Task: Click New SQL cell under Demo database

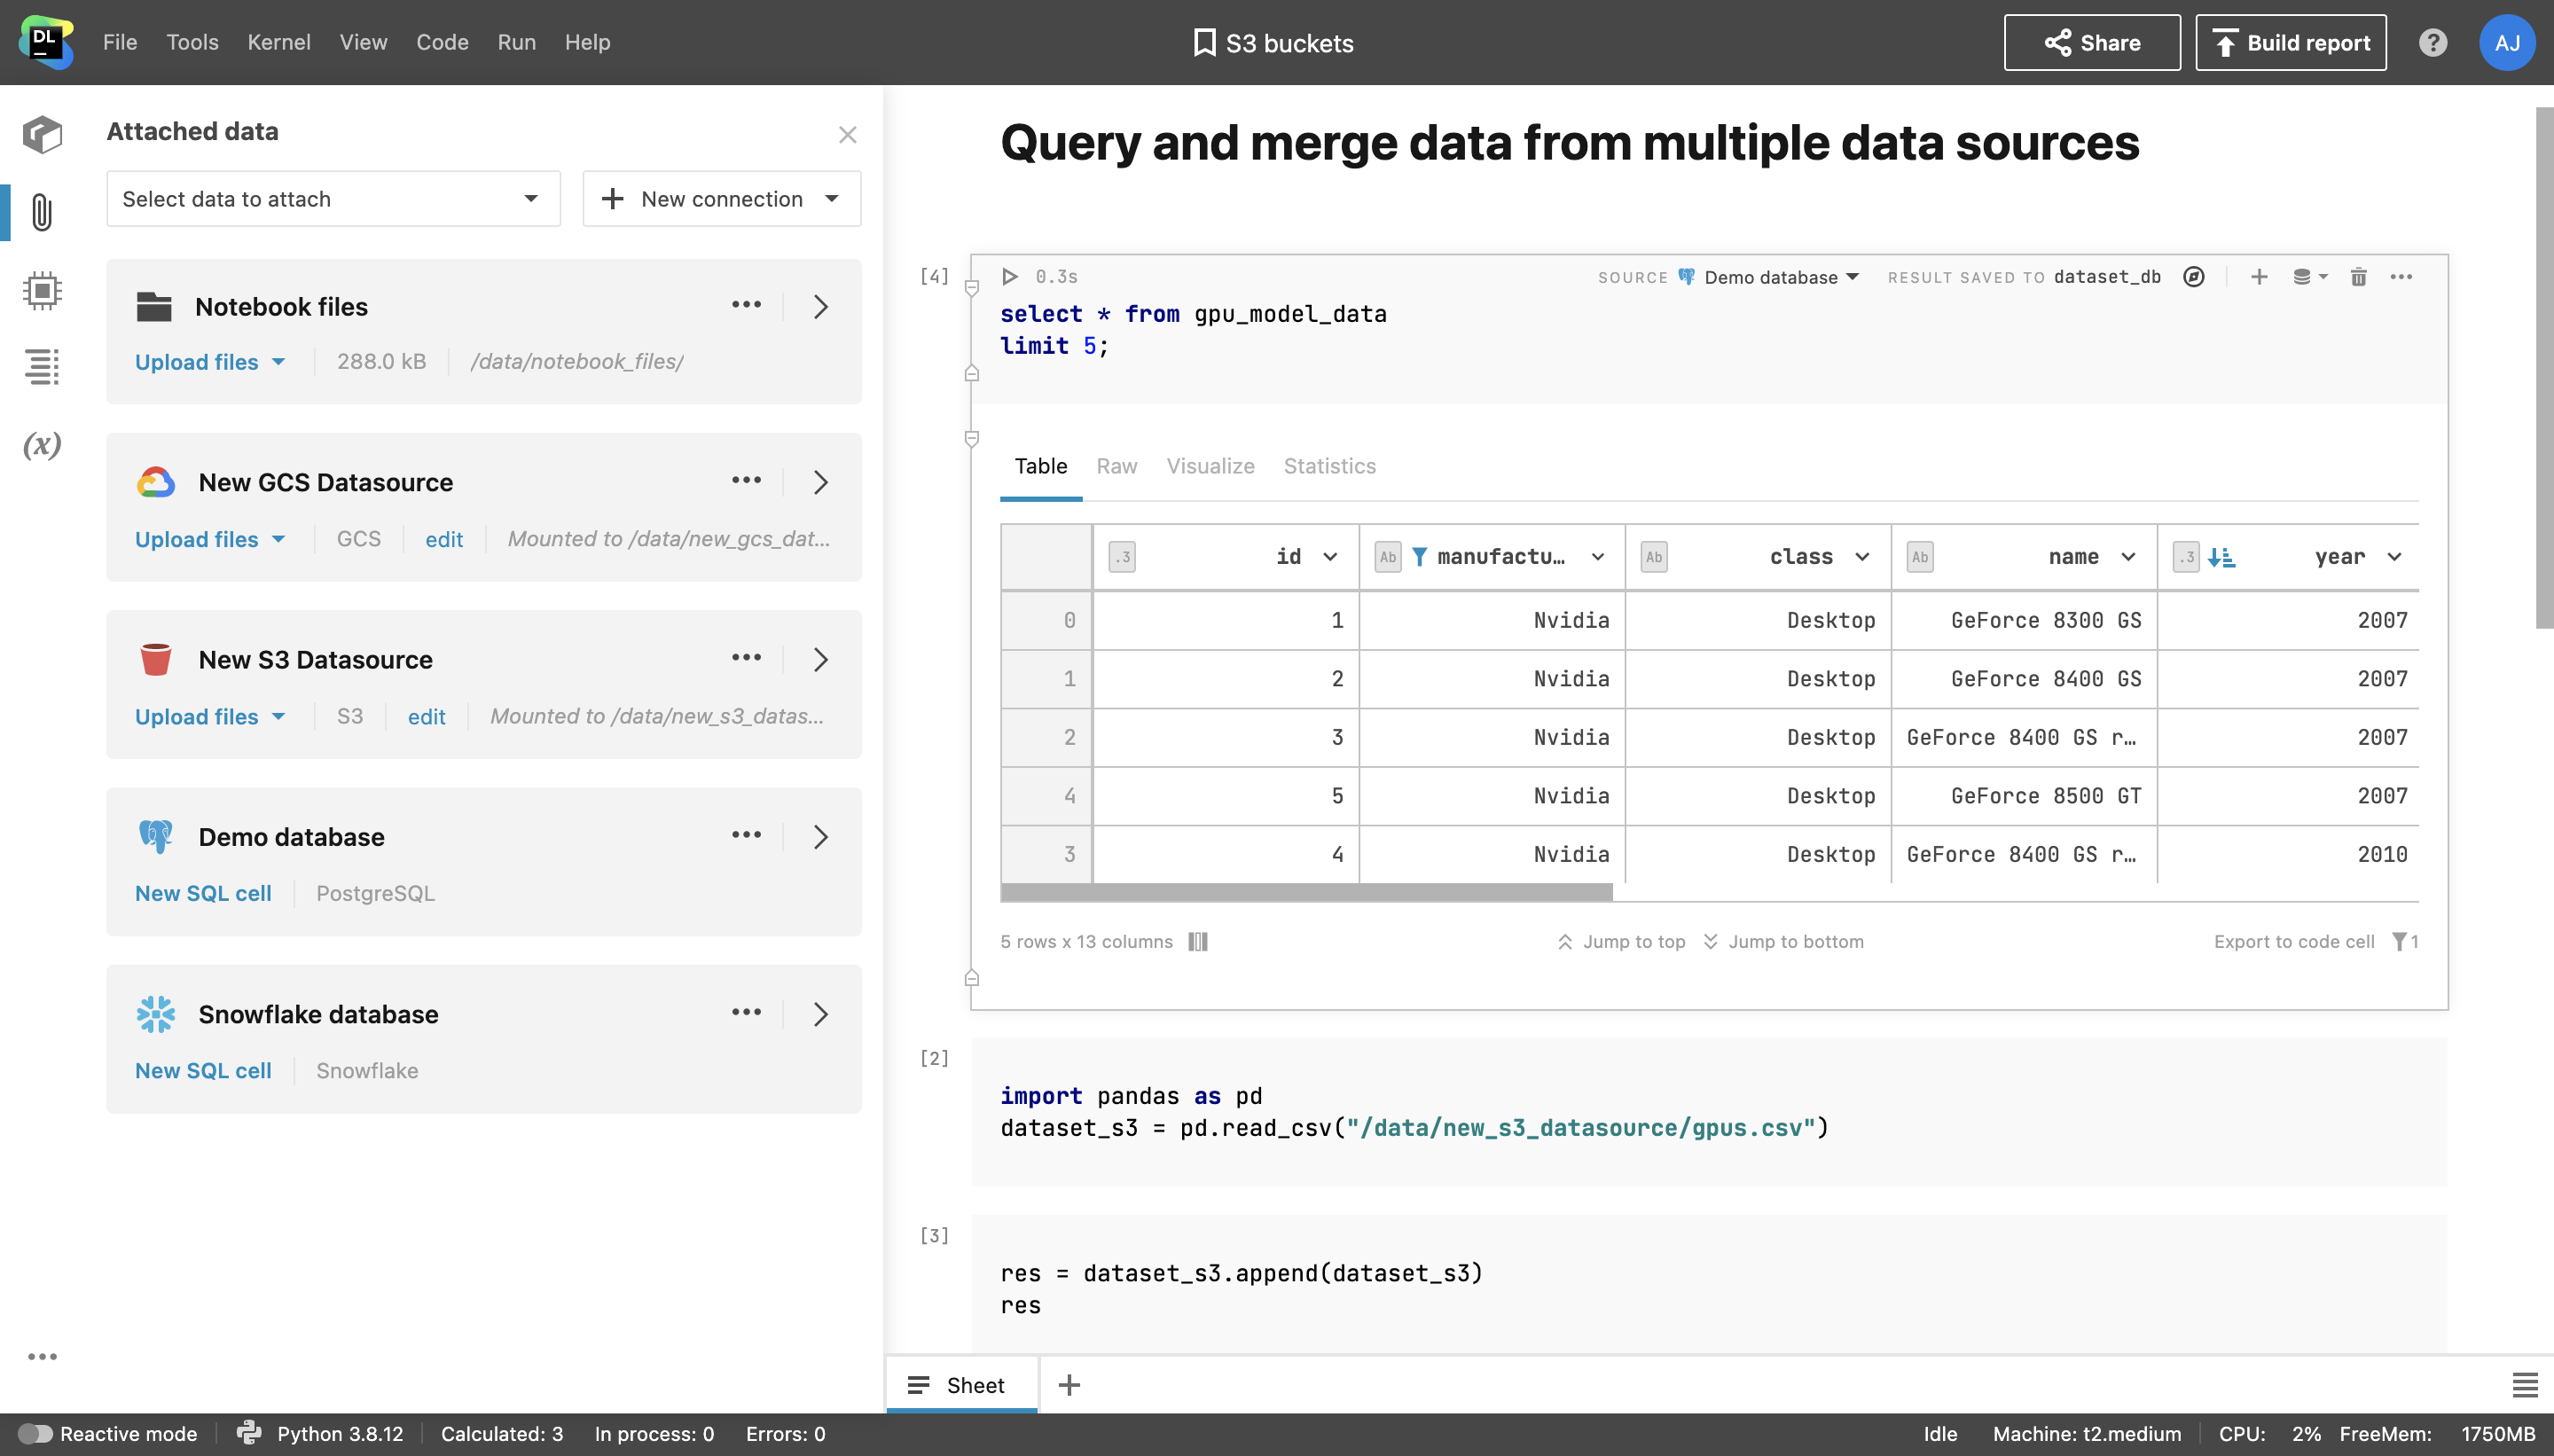Action: click(x=203, y=894)
